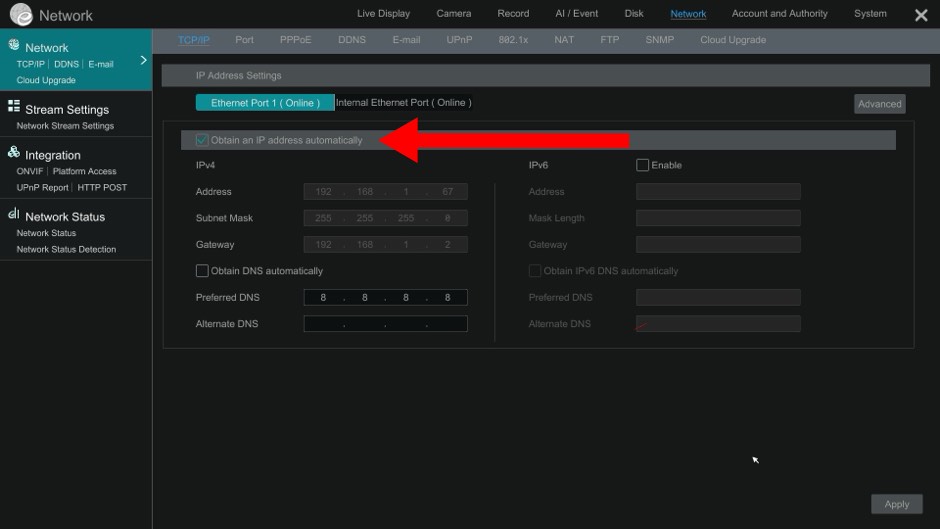Click the Network Status bars icon
This screenshot has height=529, width=940.
pos(14,214)
